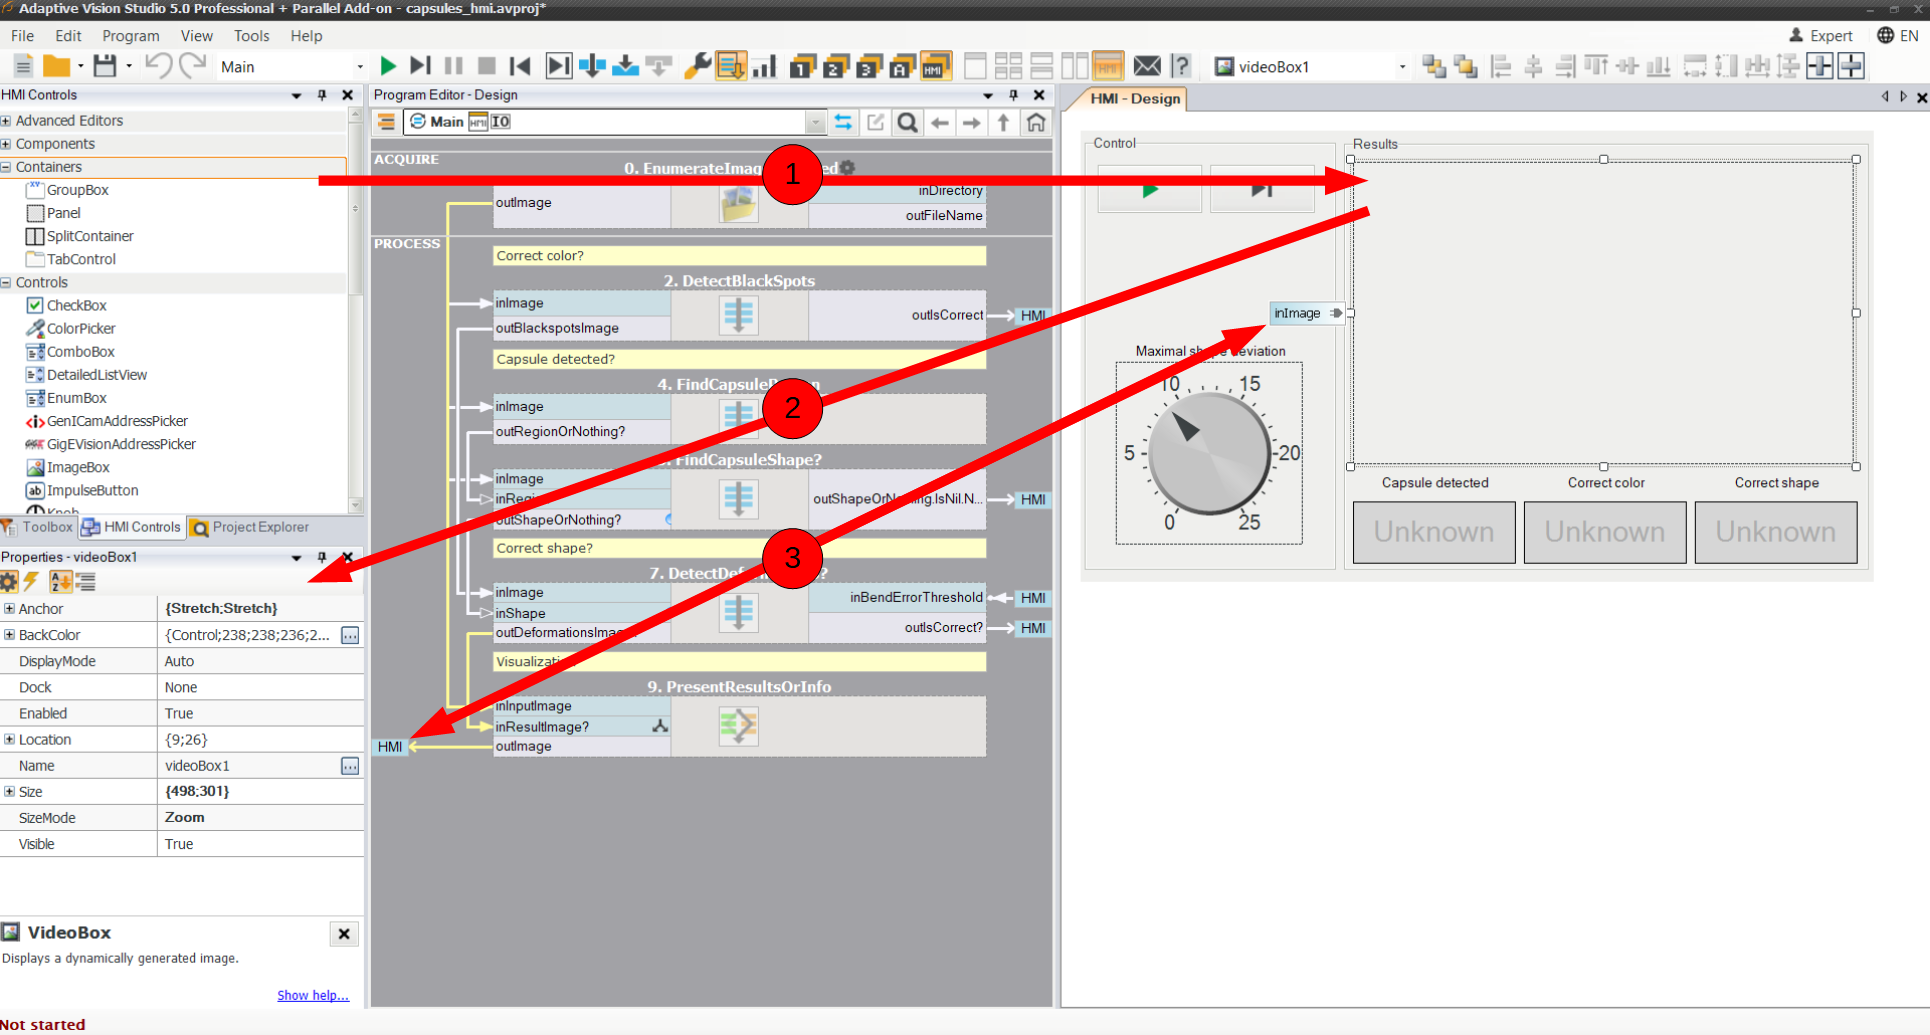Click the Show help... link
Screen dimensions: 1930x1035
tap(312, 995)
